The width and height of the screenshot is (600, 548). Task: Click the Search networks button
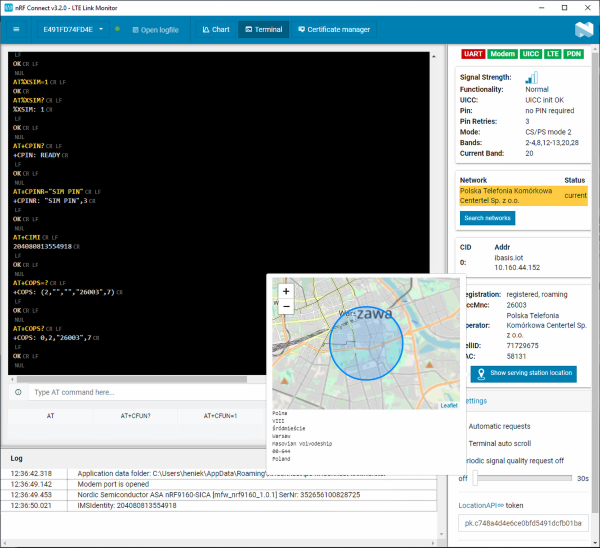488,218
